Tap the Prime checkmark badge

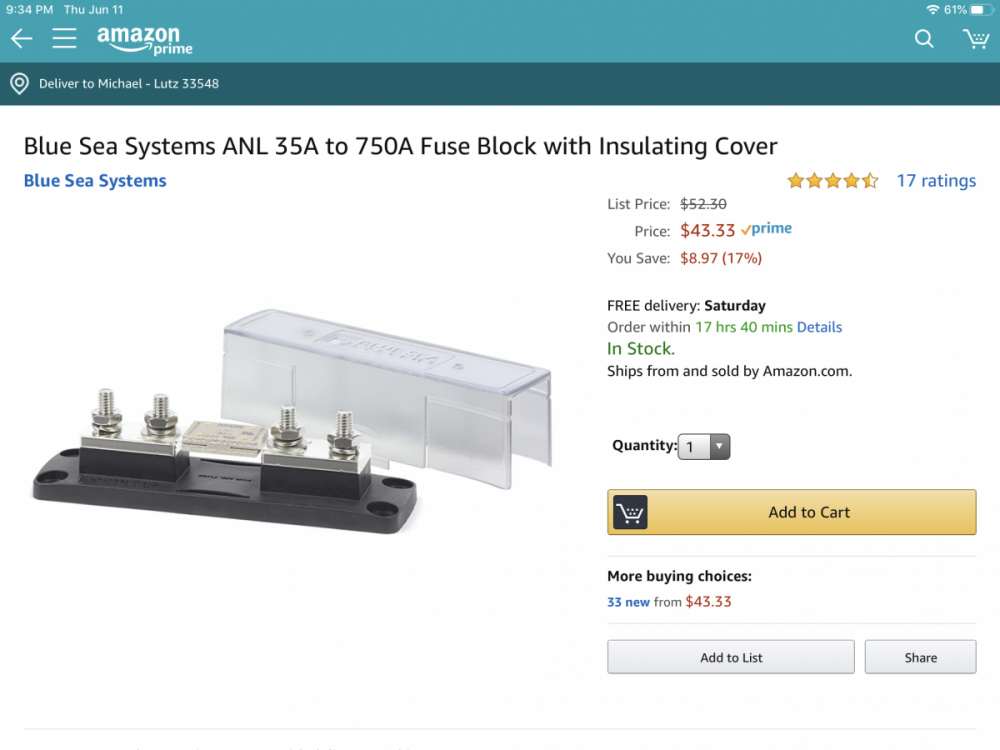click(766, 229)
